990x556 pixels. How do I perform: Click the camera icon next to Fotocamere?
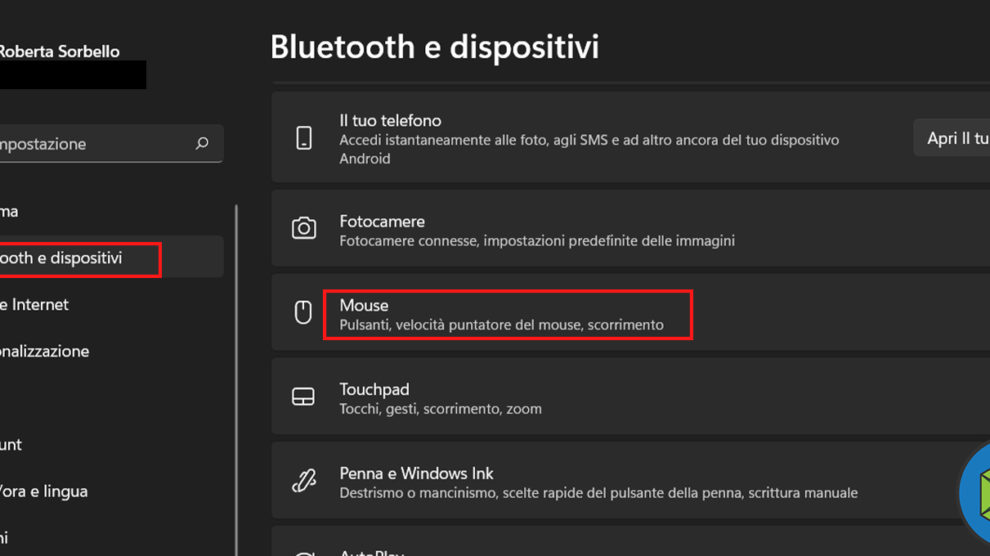click(304, 229)
